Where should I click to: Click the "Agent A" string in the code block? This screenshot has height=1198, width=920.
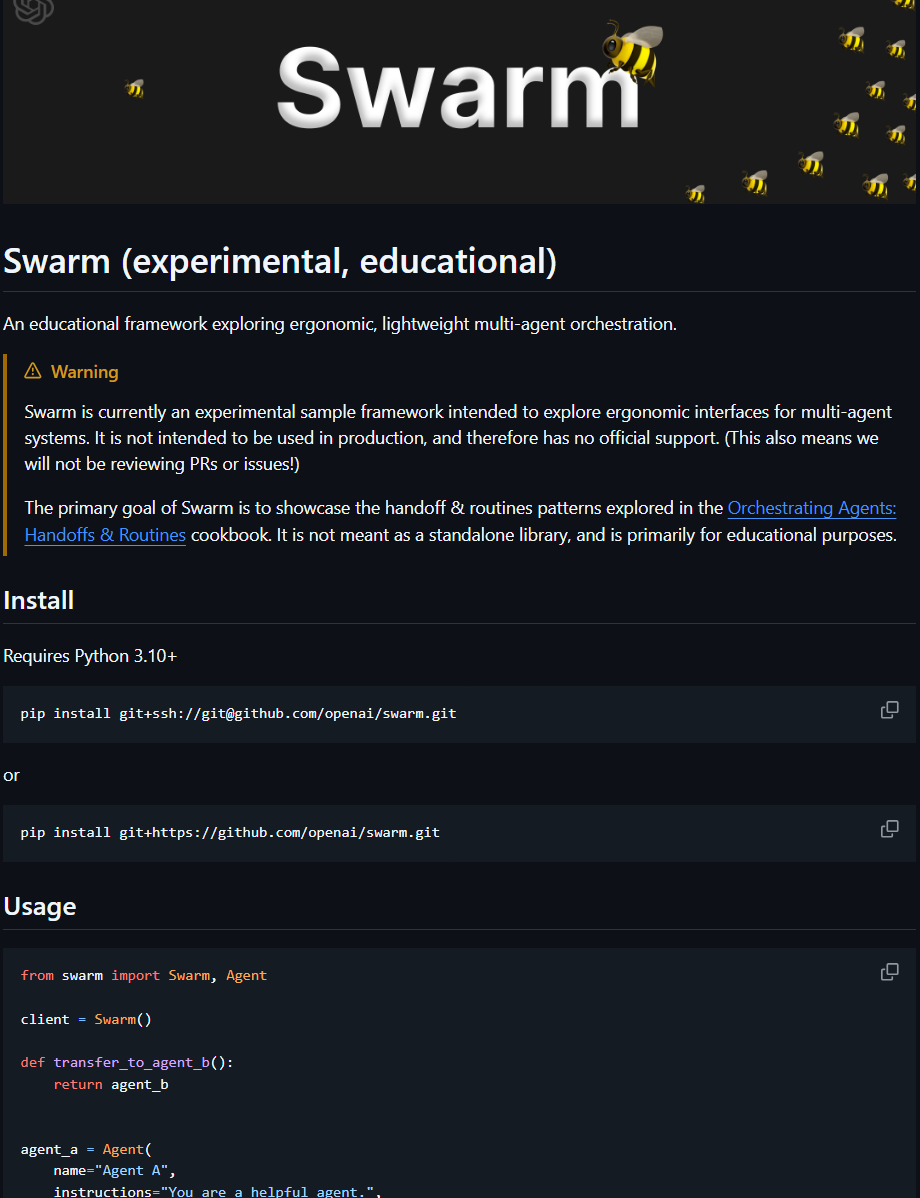137,1170
